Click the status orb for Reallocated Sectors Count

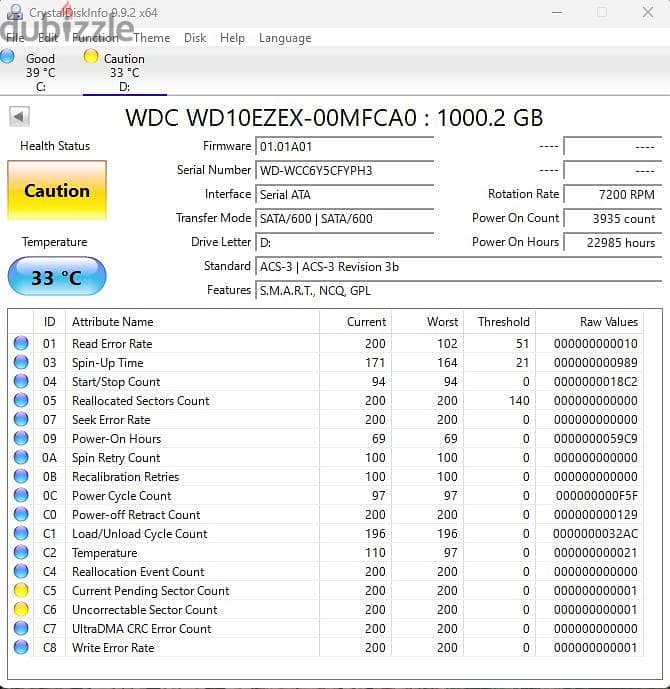click(x=21, y=400)
